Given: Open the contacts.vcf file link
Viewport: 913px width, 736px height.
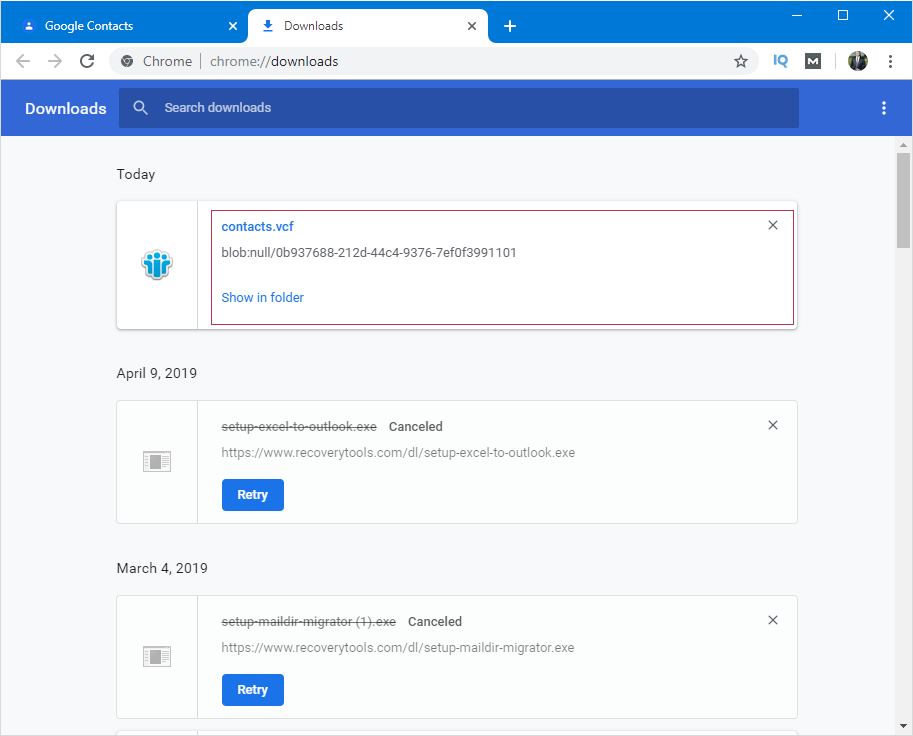Looking at the screenshot, I should coord(257,227).
